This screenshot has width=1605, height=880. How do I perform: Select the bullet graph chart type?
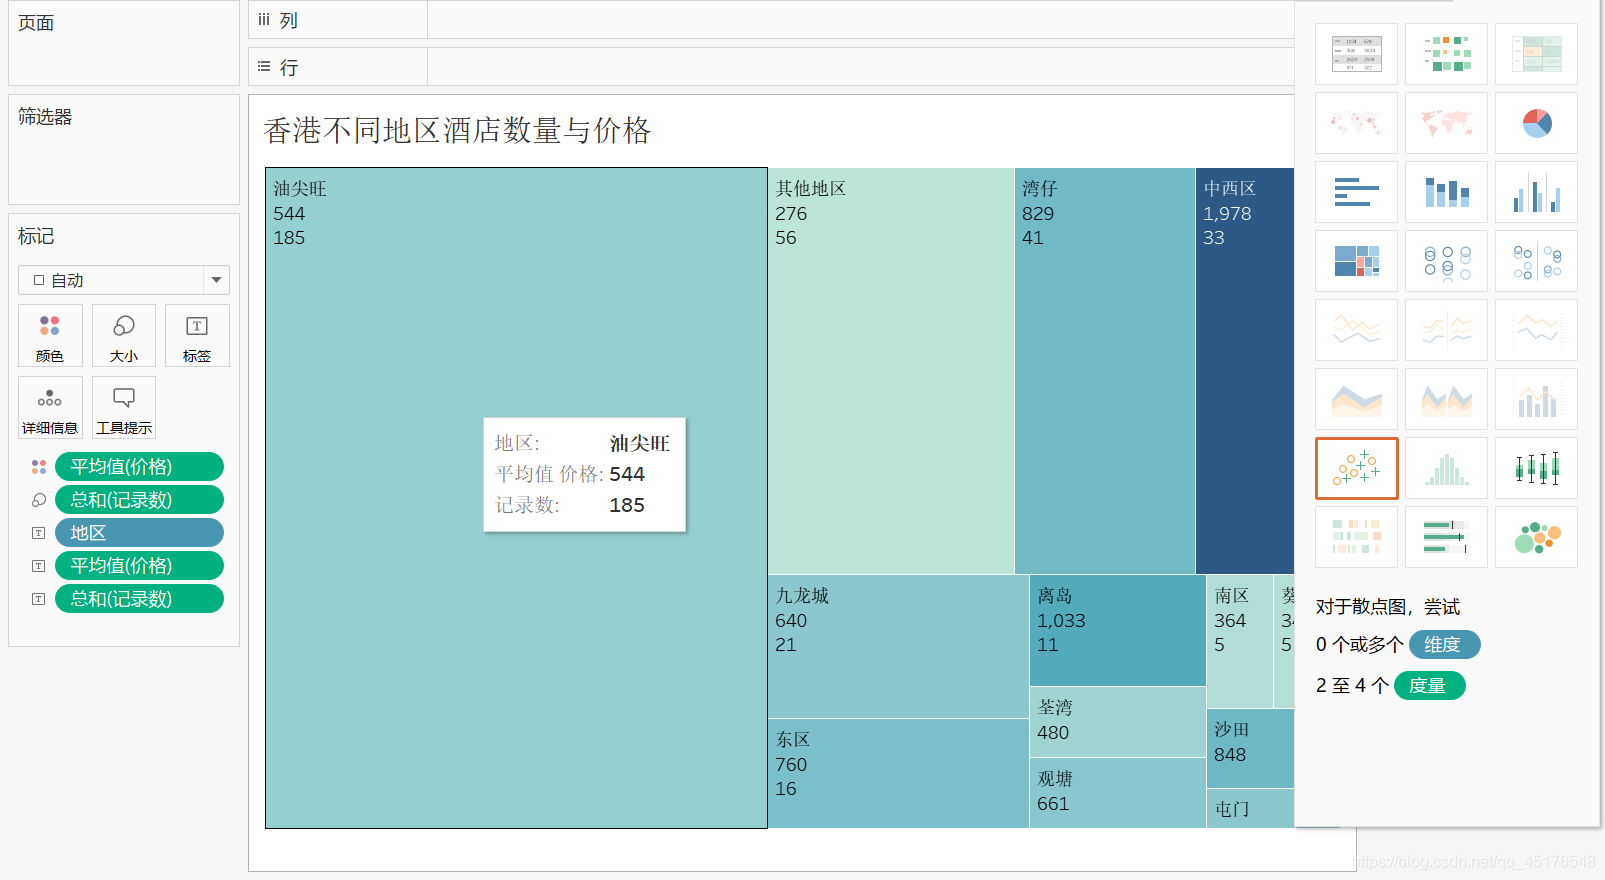tap(1446, 537)
